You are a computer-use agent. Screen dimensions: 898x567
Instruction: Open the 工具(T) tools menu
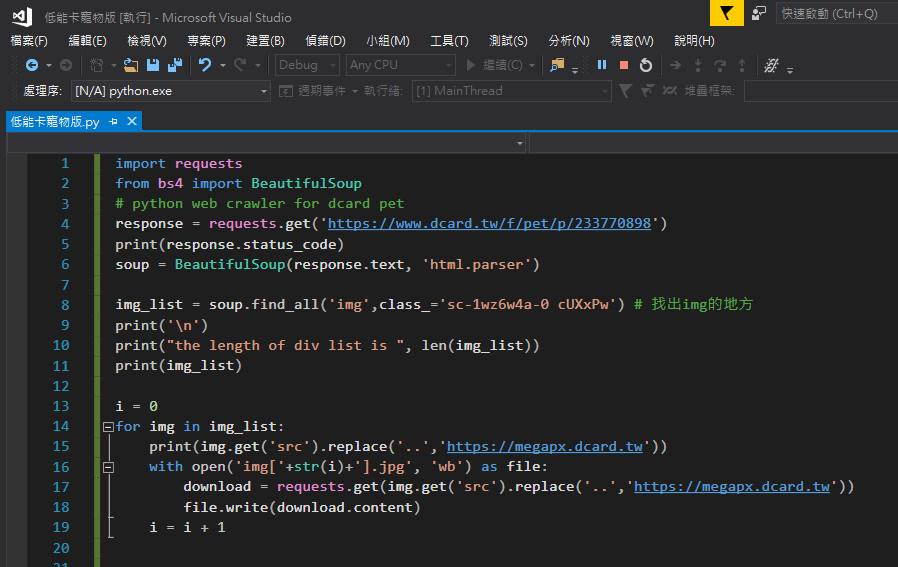point(449,41)
